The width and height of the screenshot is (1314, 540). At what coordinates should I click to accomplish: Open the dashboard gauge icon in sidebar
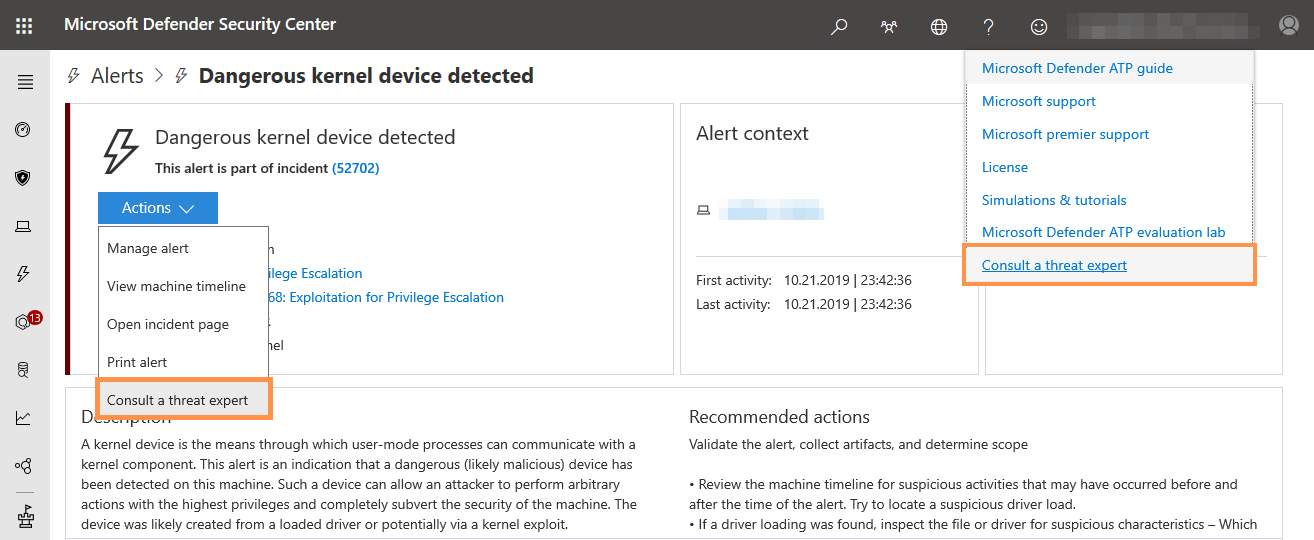tap(24, 130)
